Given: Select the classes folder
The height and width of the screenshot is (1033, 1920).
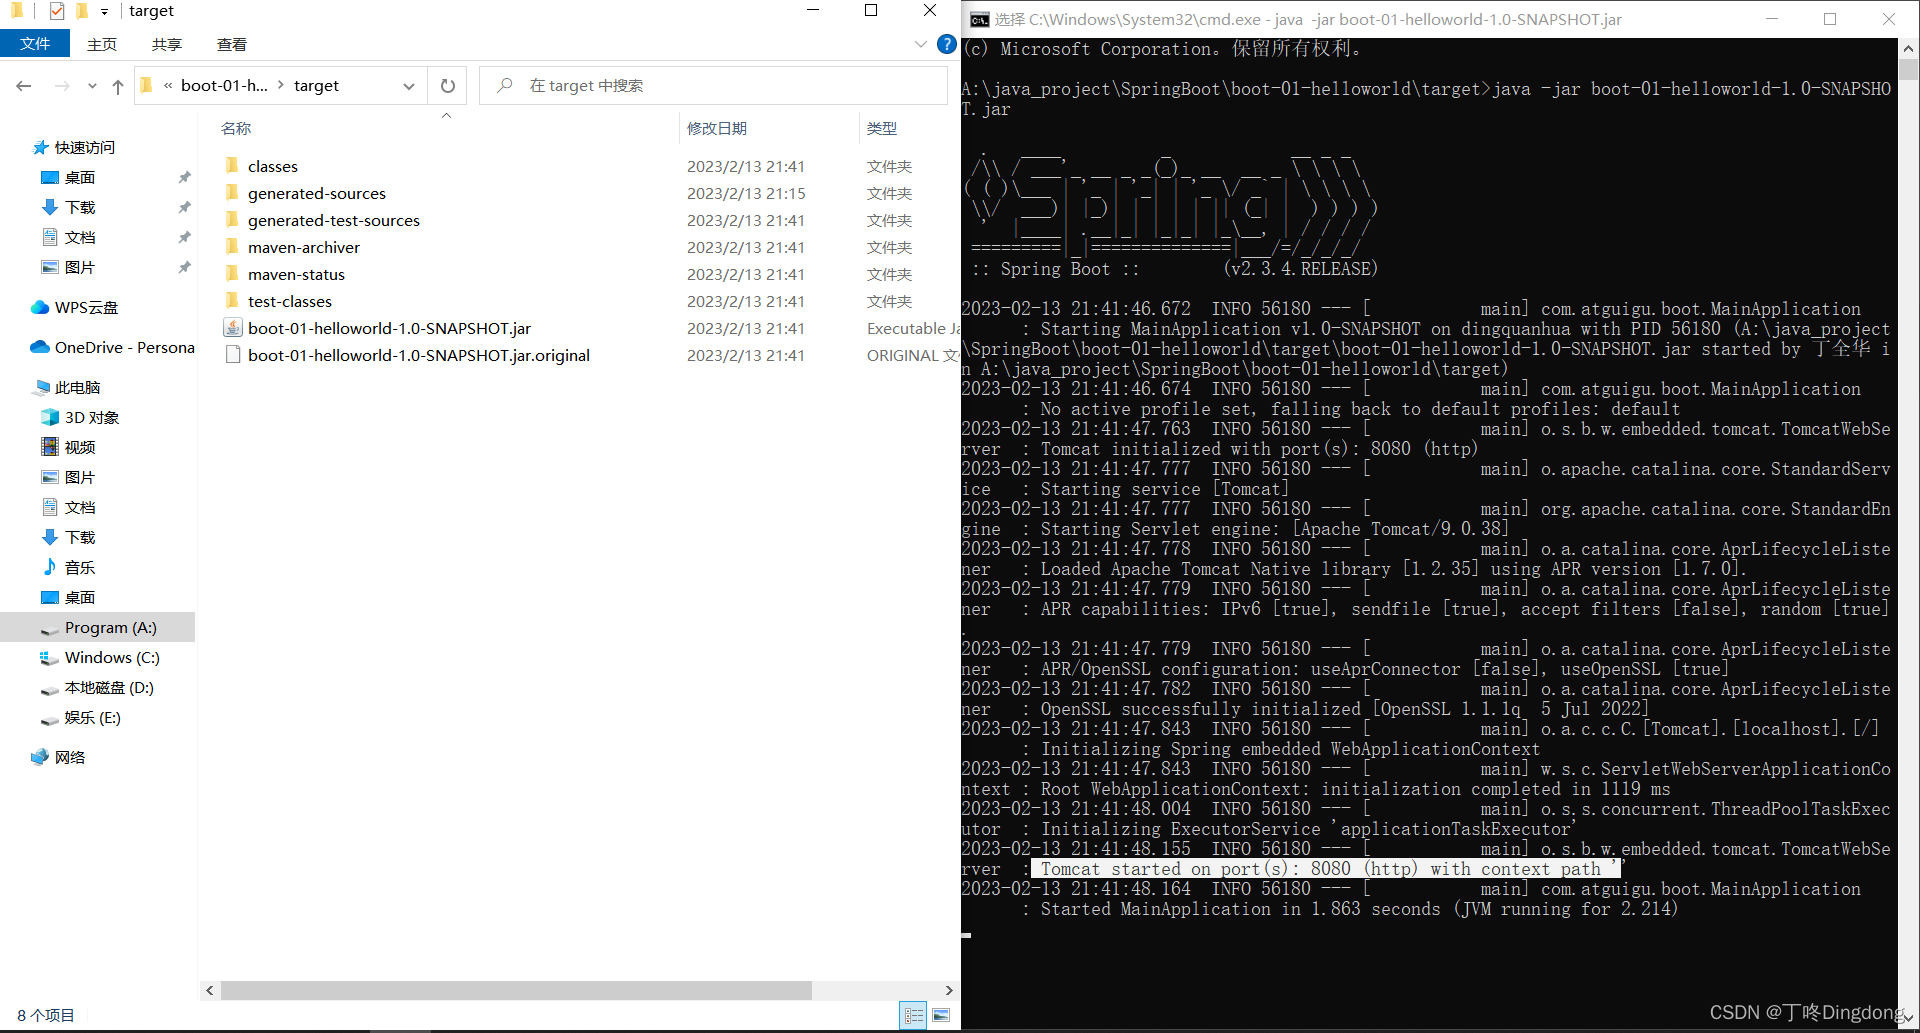Looking at the screenshot, I should click(x=273, y=166).
